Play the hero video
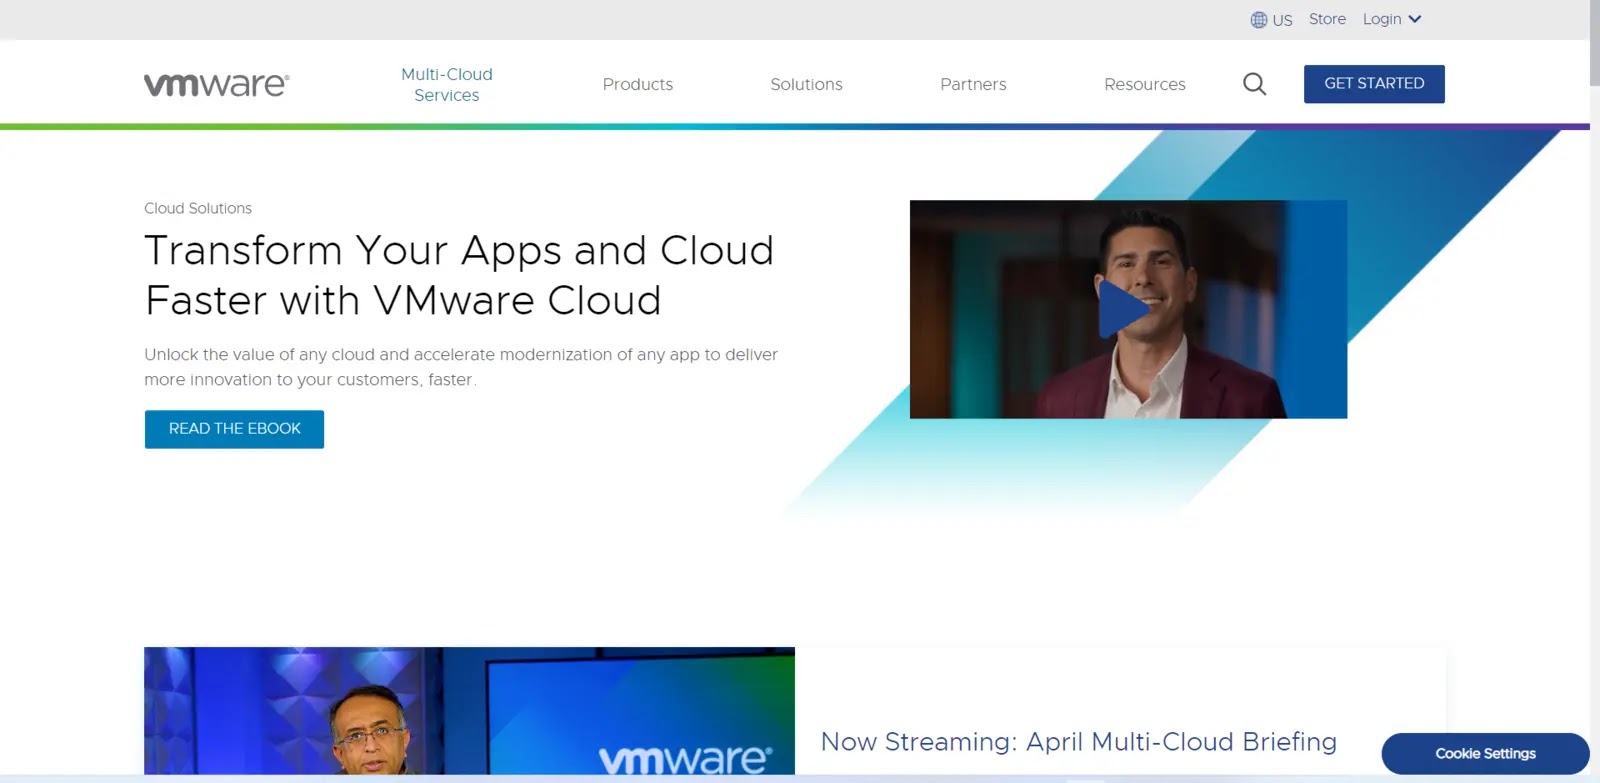This screenshot has width=1600, height=783. point(1124,309)
